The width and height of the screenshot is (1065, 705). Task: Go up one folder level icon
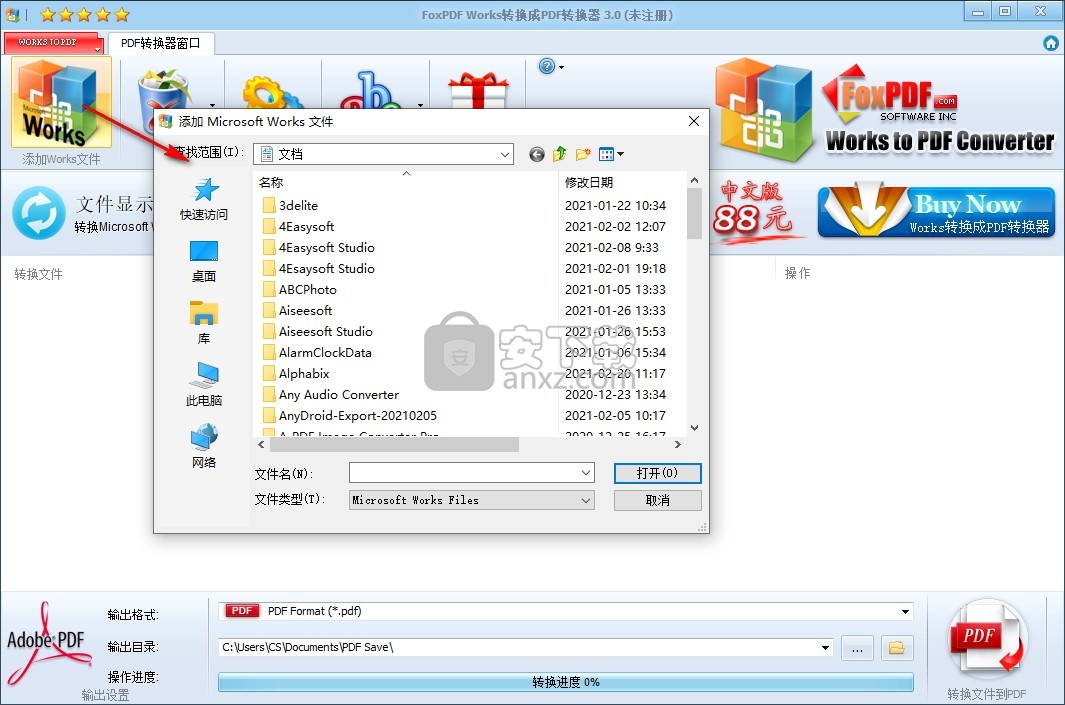pyautogui.click(x=560, y=154)
